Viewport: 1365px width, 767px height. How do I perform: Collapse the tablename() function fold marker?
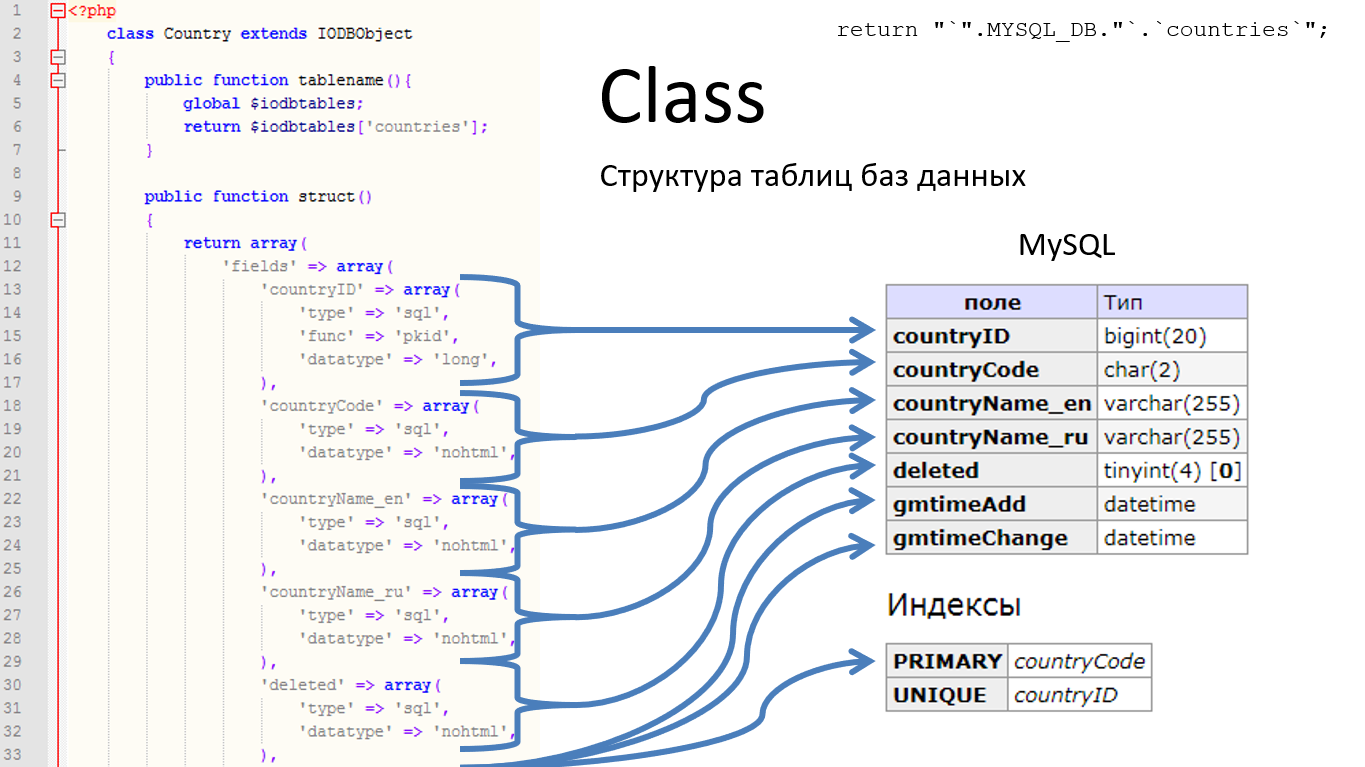58,80
